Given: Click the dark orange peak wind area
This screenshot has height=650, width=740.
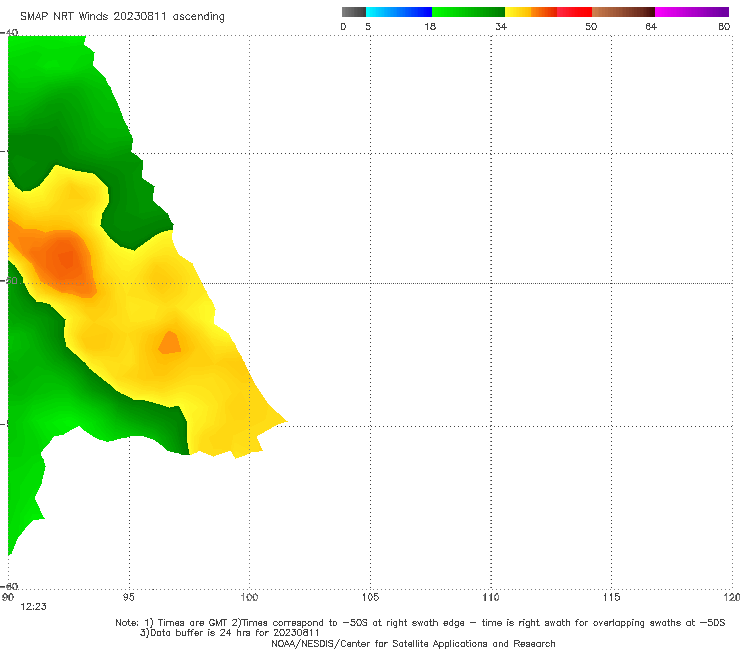Looking at the screenshot, I should tap(66, 261).
